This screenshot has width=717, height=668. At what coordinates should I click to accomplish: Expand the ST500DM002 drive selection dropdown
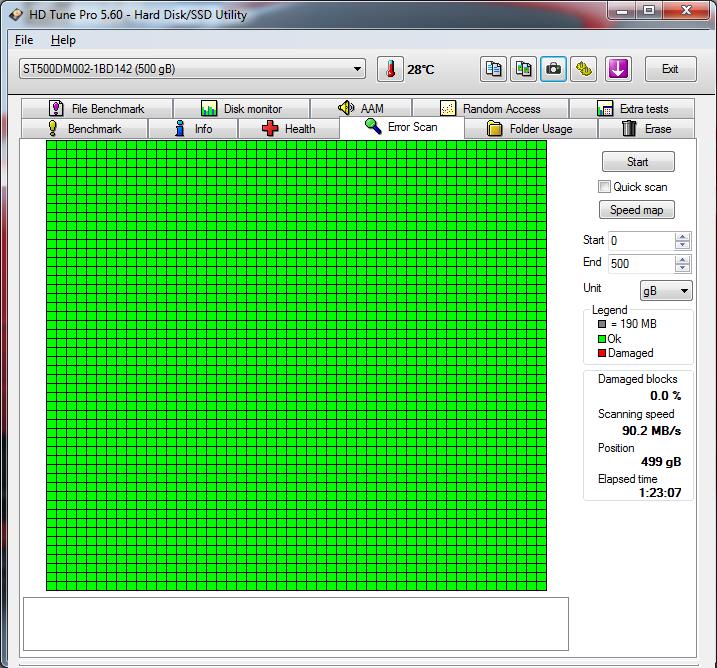tap(358, 69)
